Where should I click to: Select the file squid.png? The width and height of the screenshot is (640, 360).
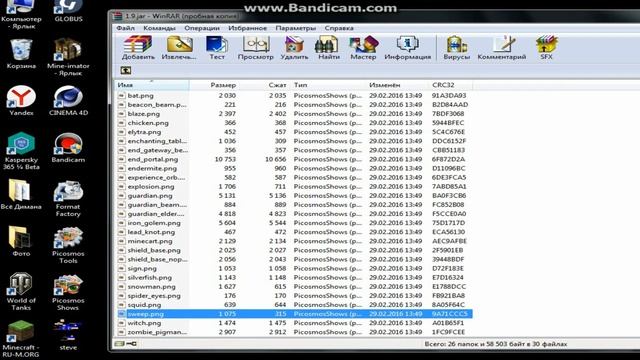coord(144,305)
